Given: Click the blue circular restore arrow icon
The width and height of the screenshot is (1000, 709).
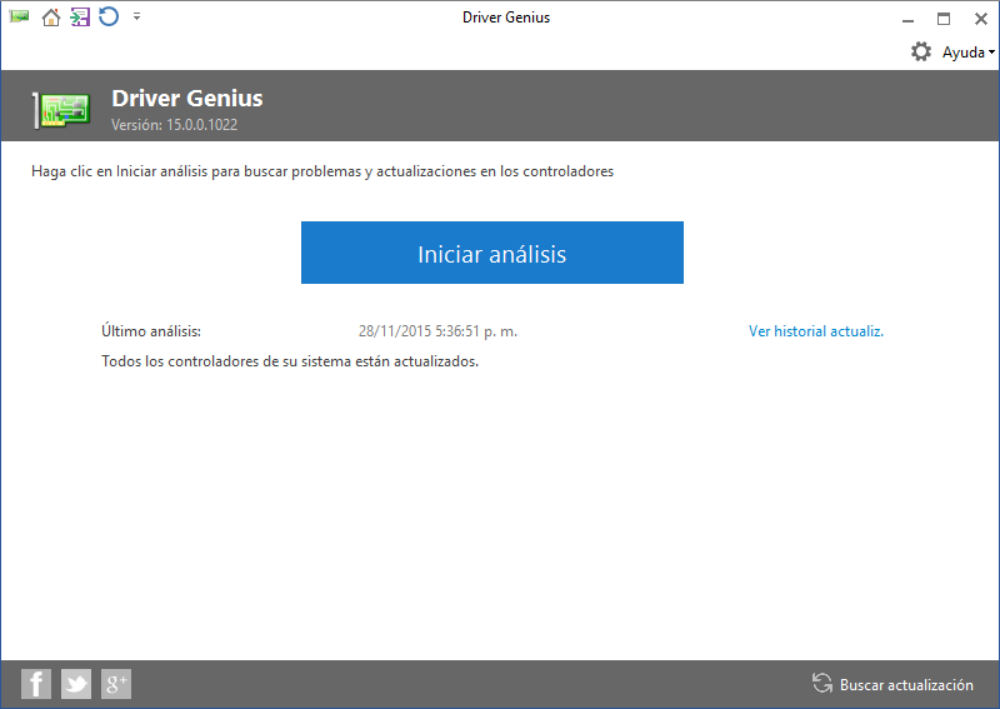Looking at the screenshot, I should point(109,17).
